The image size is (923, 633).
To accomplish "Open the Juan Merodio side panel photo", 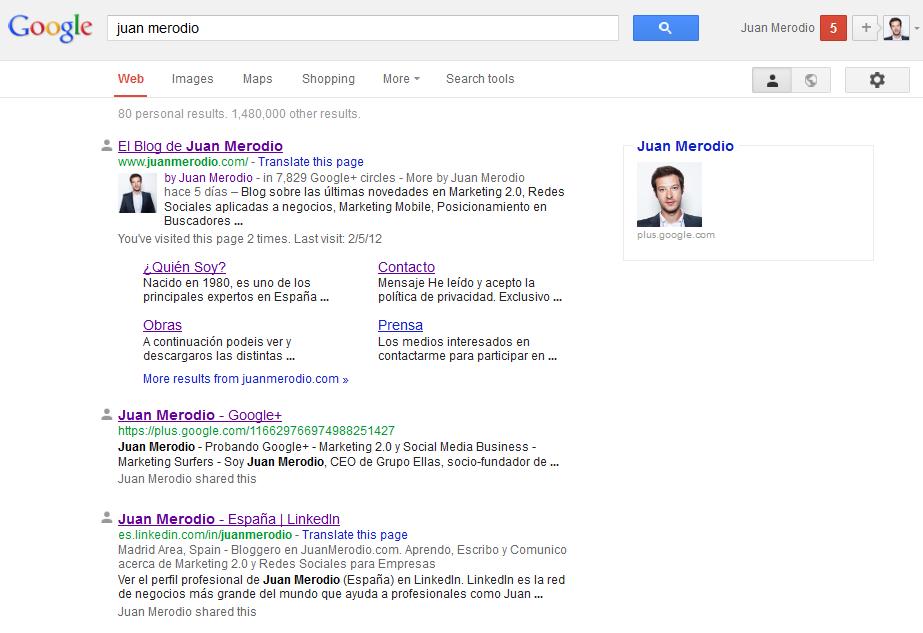I will point(669,195).
